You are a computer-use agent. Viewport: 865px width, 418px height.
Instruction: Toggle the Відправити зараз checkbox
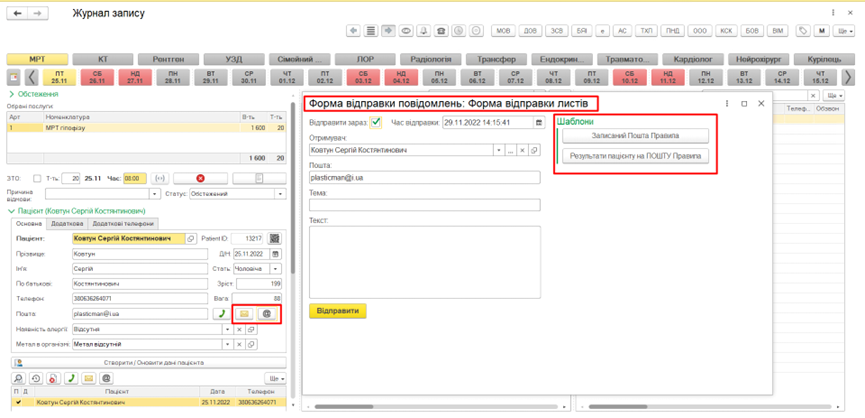tap(376, 123)
